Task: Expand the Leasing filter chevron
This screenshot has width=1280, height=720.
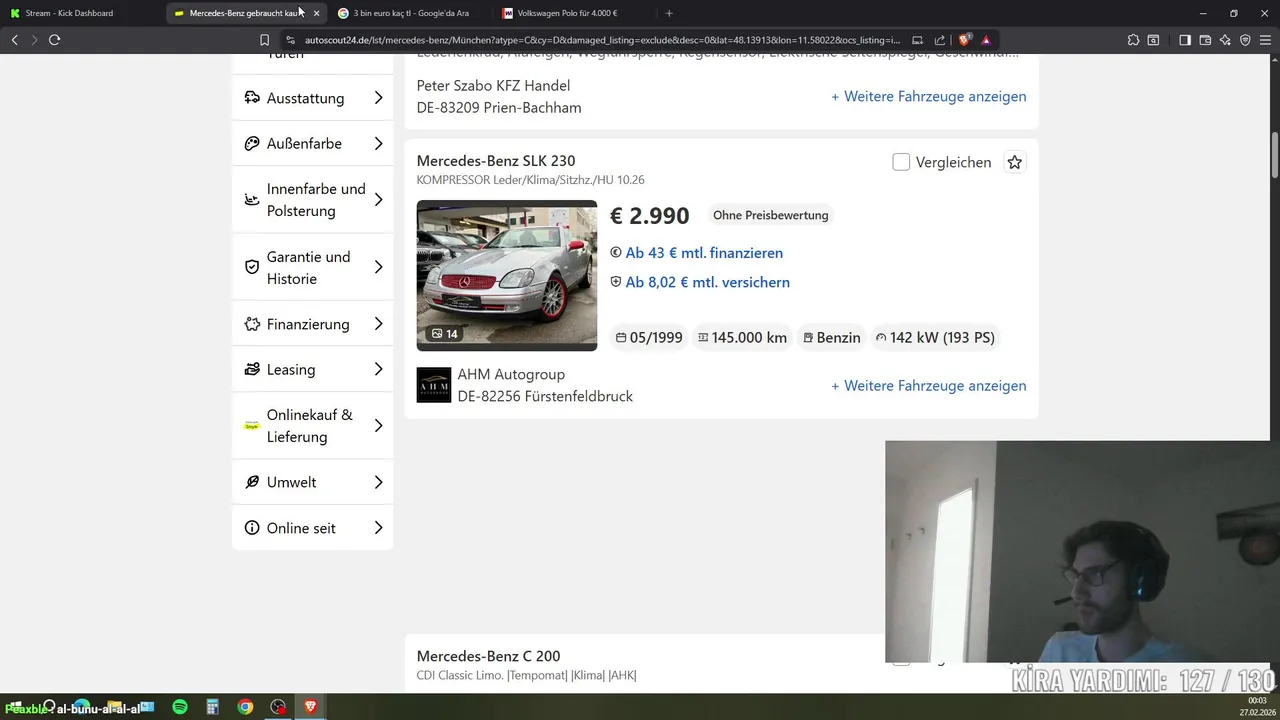Action: (378, 369)
